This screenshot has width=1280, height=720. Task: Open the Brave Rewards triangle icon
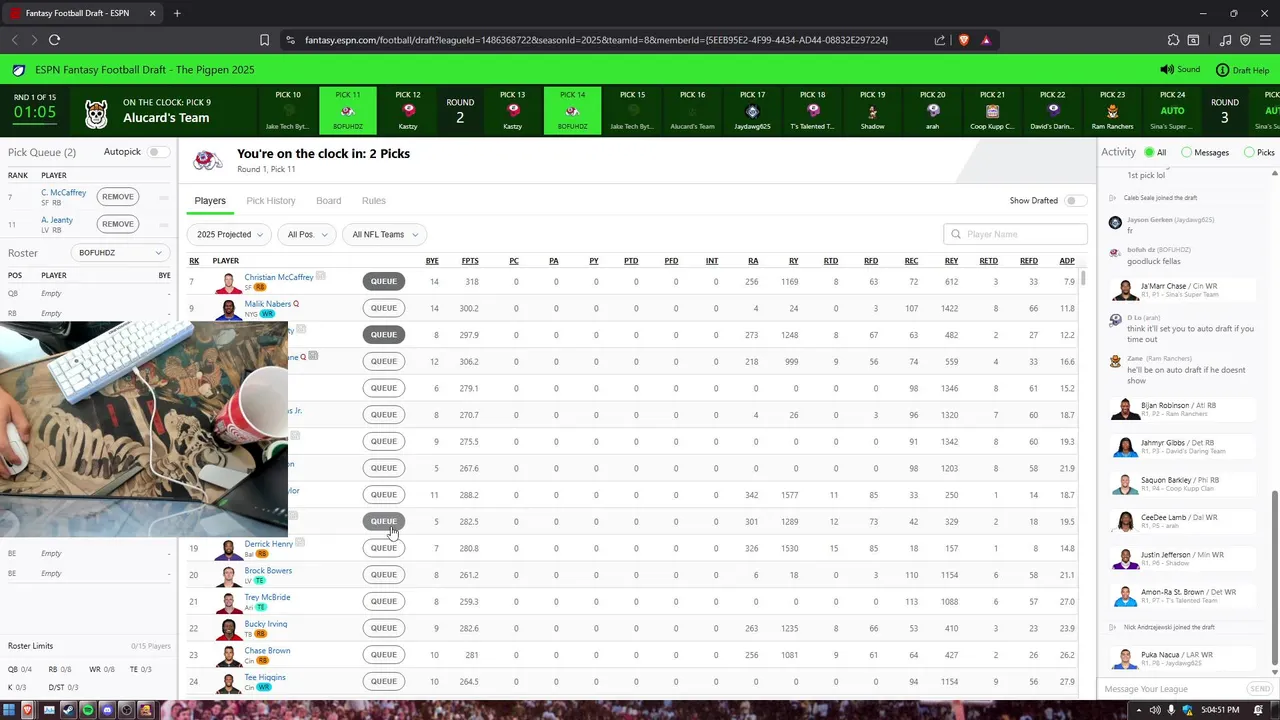pos(986,40)
